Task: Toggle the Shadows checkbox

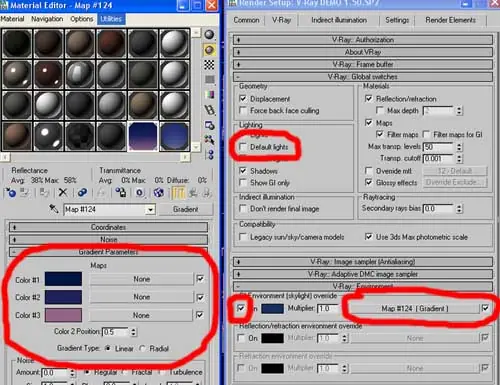Action: pyautogui.click(x=243, y=171)
